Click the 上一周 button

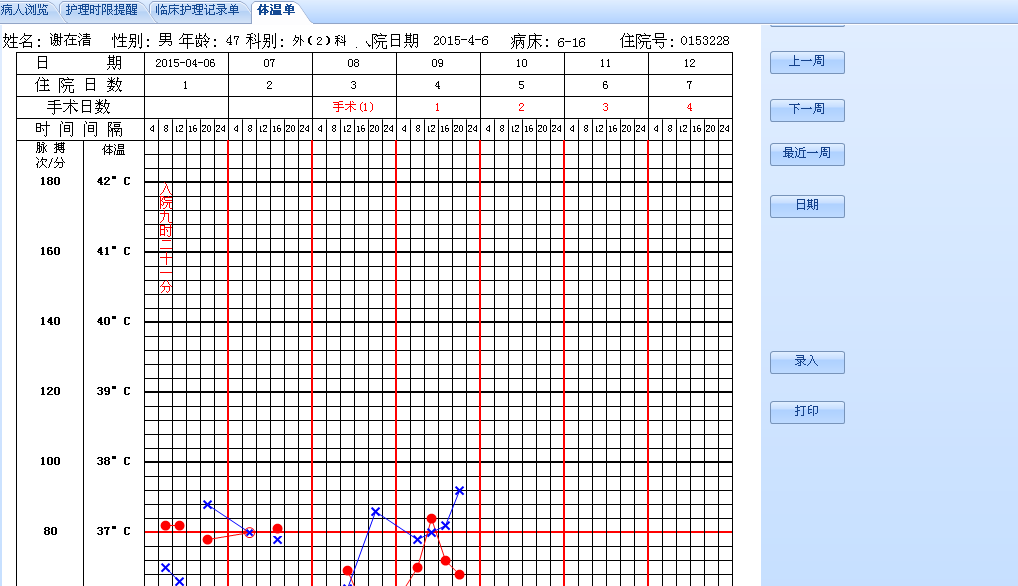point(807,62)
